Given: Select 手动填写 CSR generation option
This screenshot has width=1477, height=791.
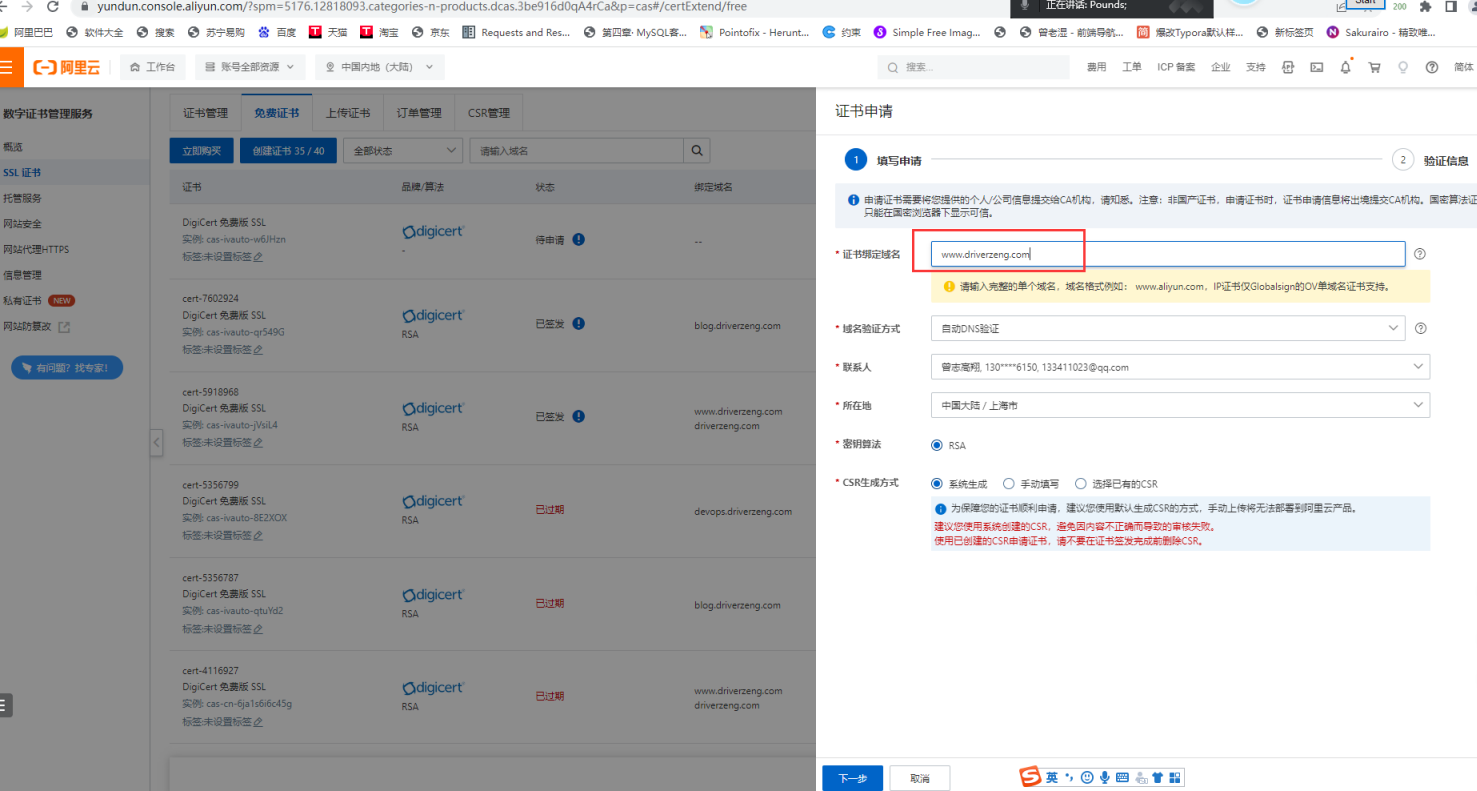Looking at the screenshot, I should click(x=1009, y=484).
